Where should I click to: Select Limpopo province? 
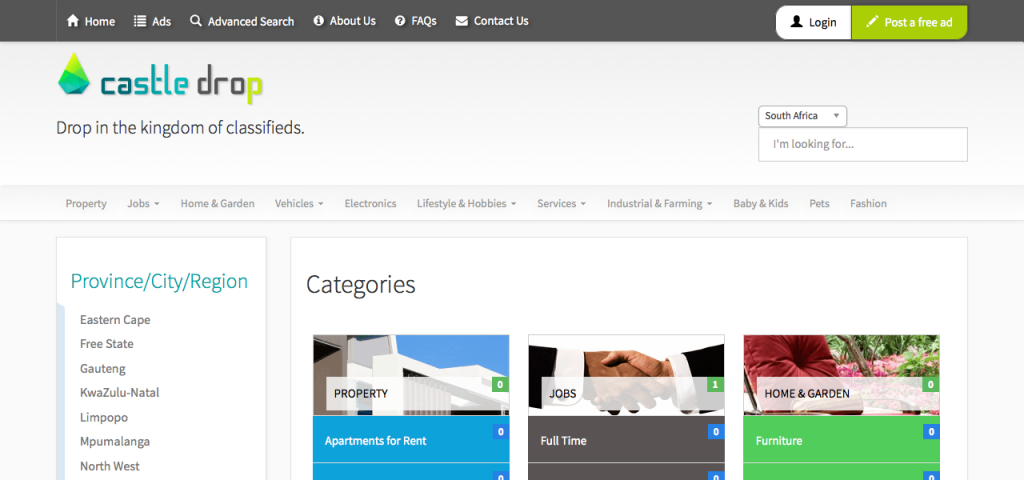[104, 417]
